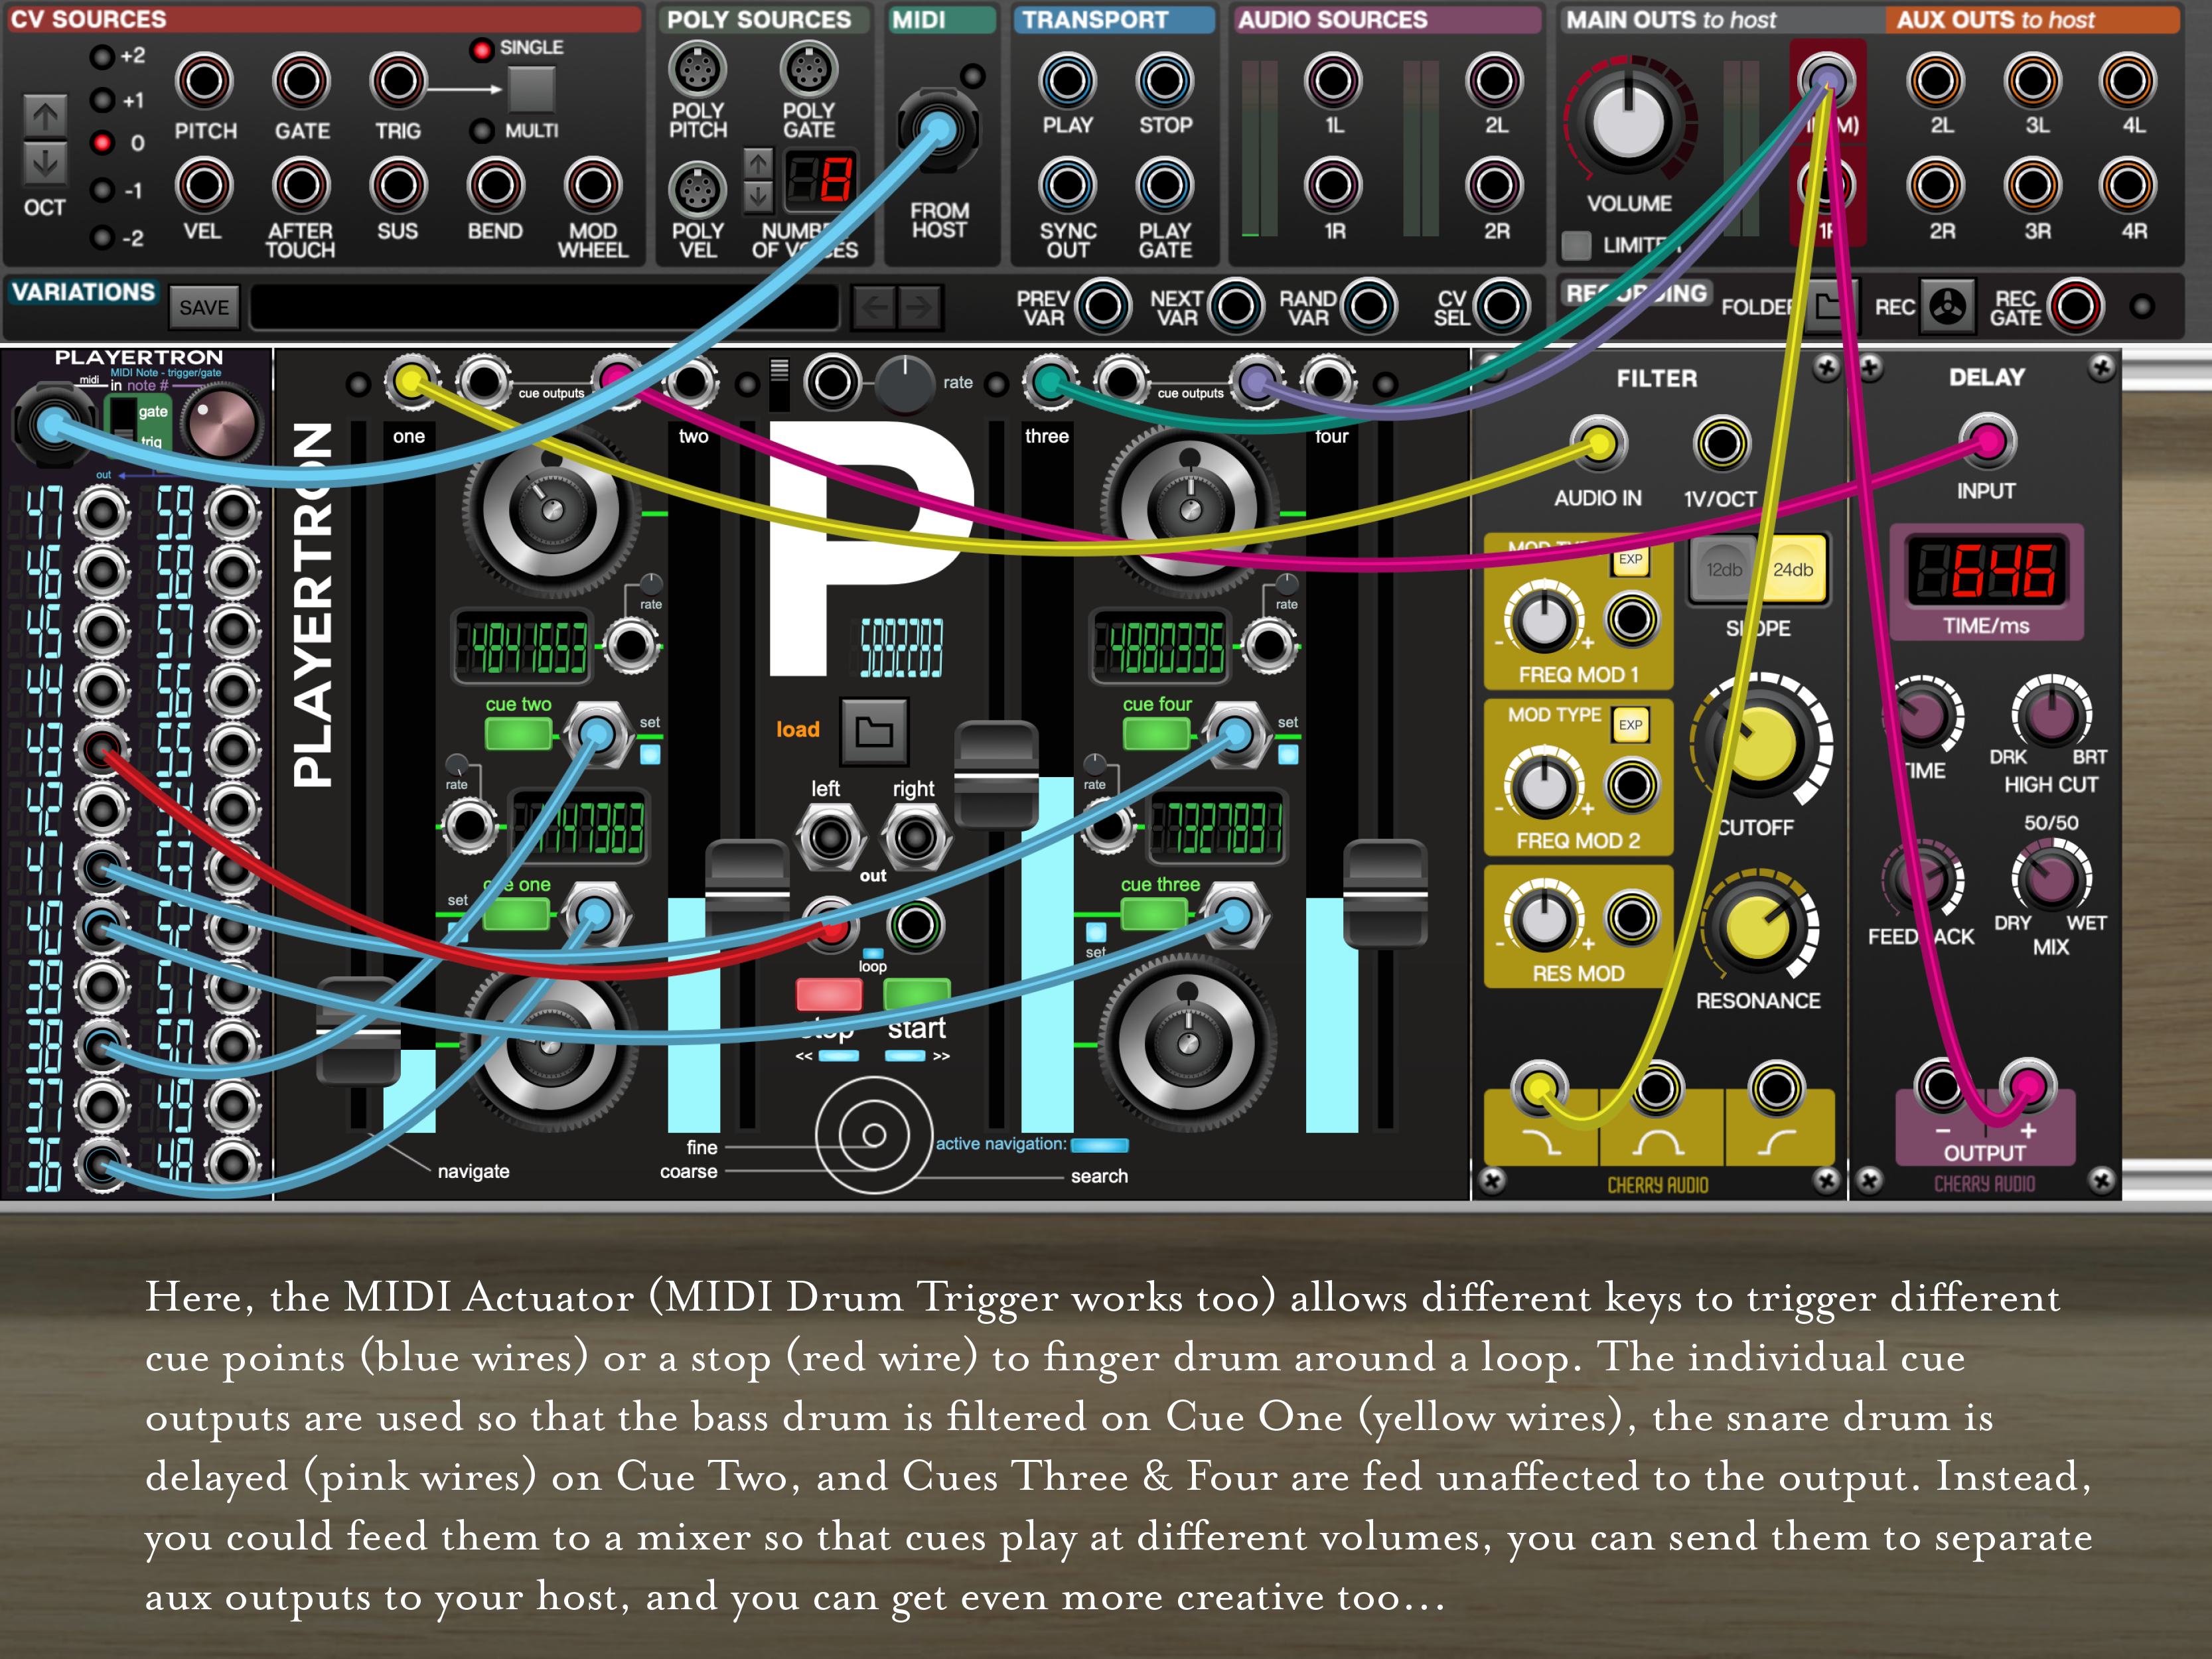Toggle the SINGLE/MULTI trigger switch
The image size is (2212, 1659).
tap(531, 89)
